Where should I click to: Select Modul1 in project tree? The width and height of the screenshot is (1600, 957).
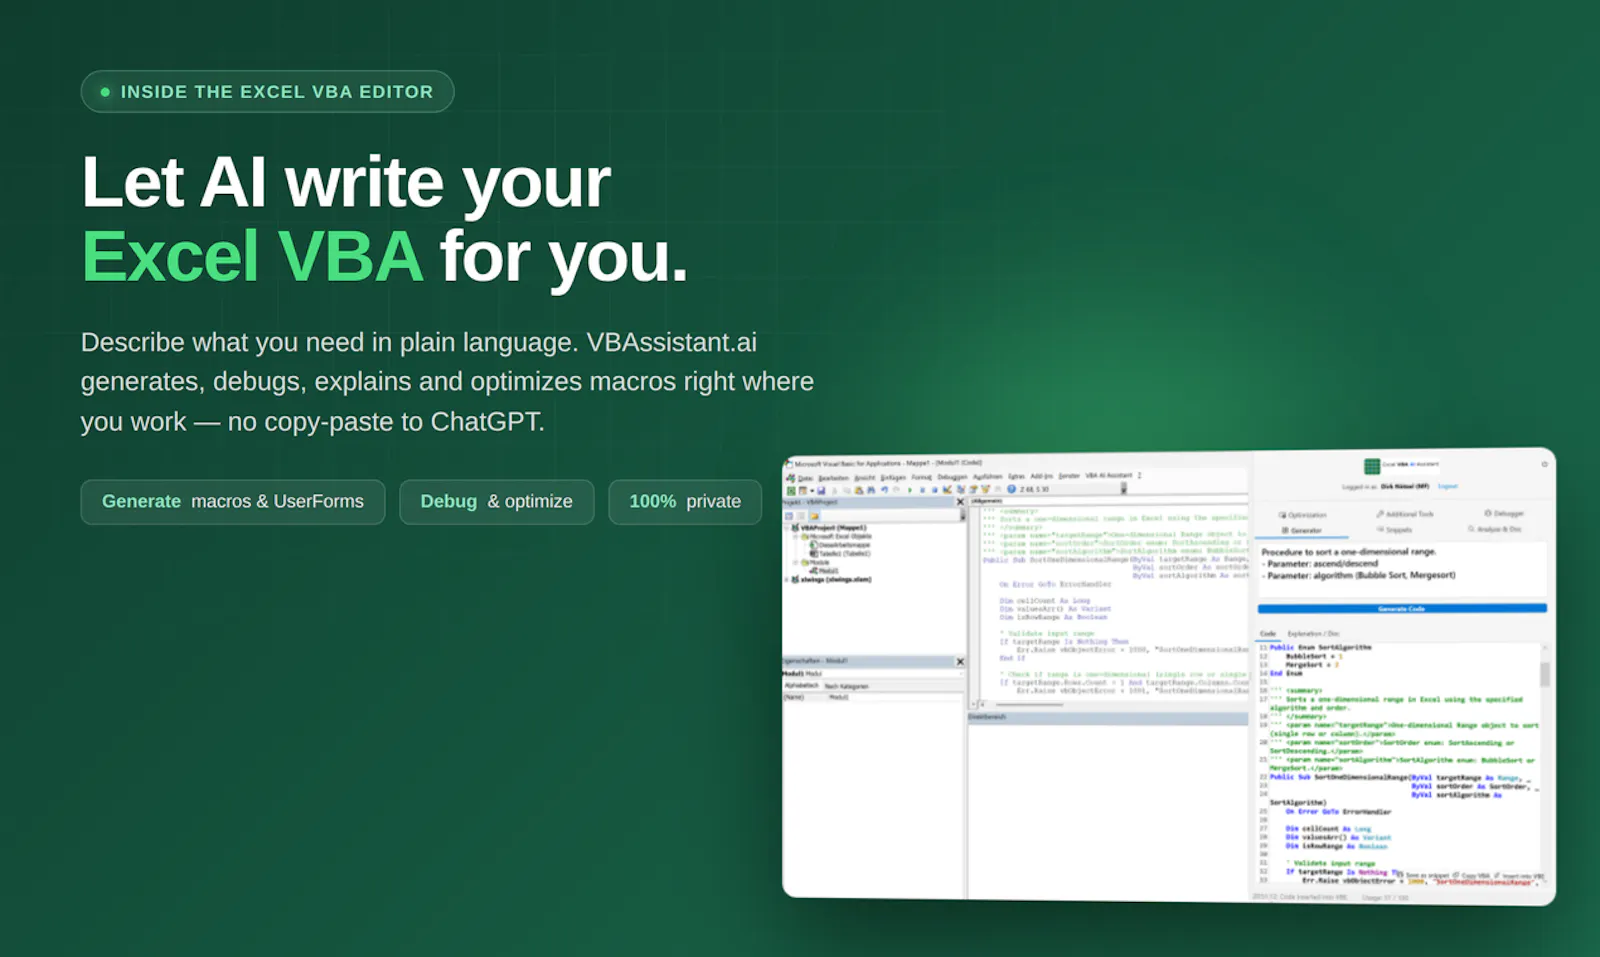tap(825, 570)
